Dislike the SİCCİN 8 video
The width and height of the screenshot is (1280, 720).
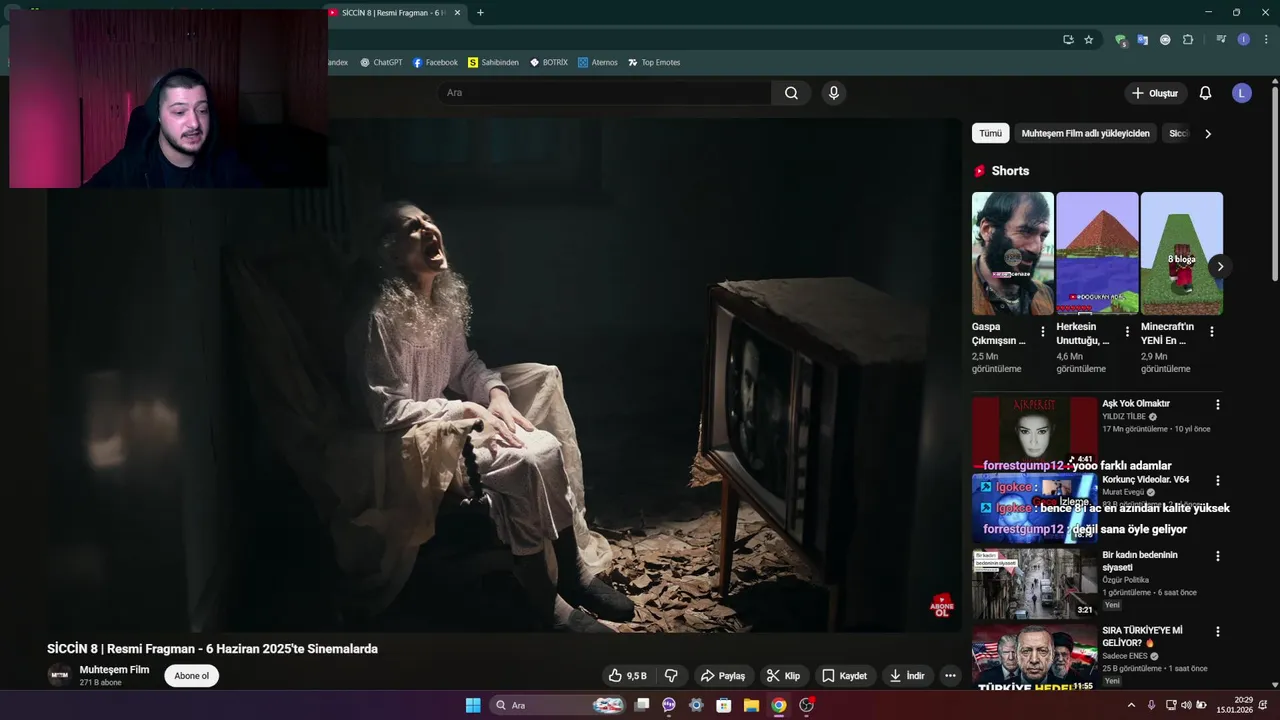coord(671,676)
